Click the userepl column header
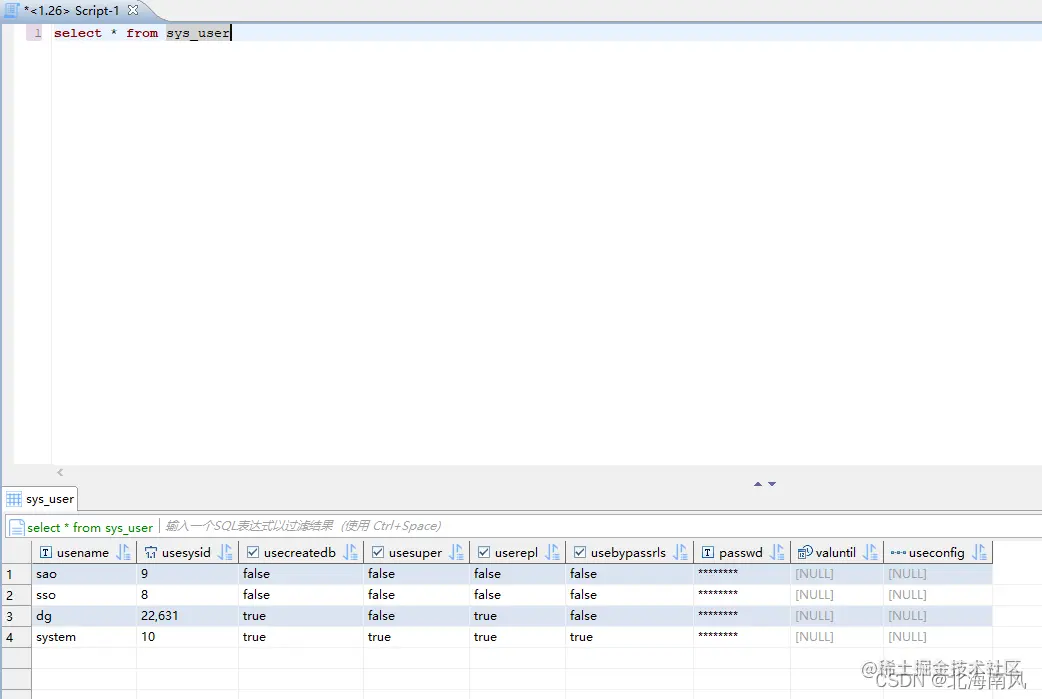1042x699 pixels. click(x=516, y=553)
